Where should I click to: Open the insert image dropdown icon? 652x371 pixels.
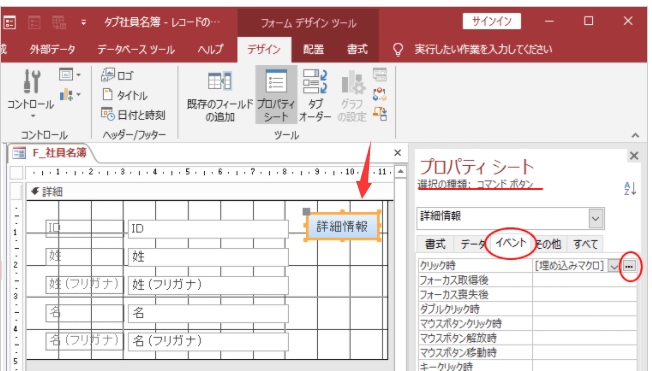[x=69, y=75]
